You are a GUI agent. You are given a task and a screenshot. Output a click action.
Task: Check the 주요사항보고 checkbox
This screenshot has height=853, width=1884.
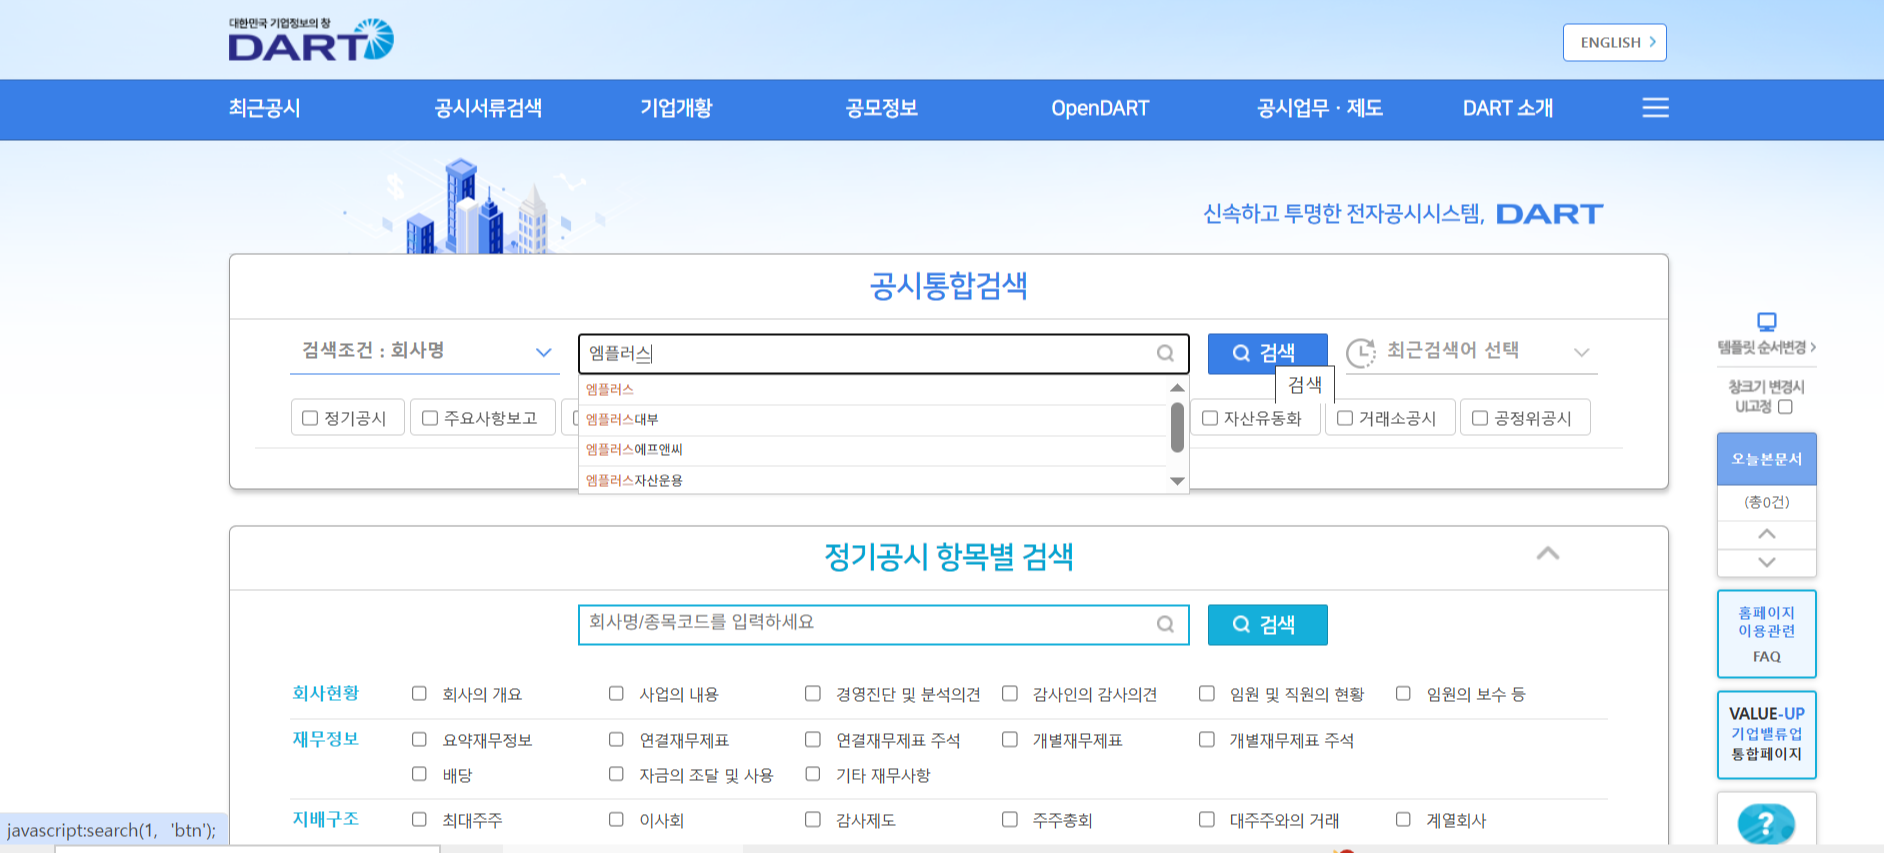[430, 418]
